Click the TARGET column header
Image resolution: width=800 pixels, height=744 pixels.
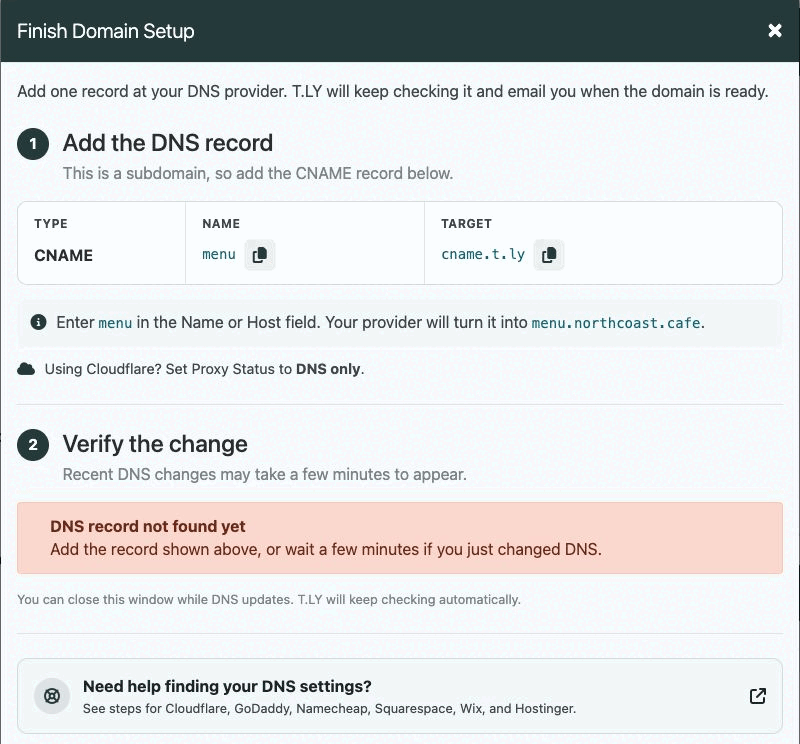[466, 224]
